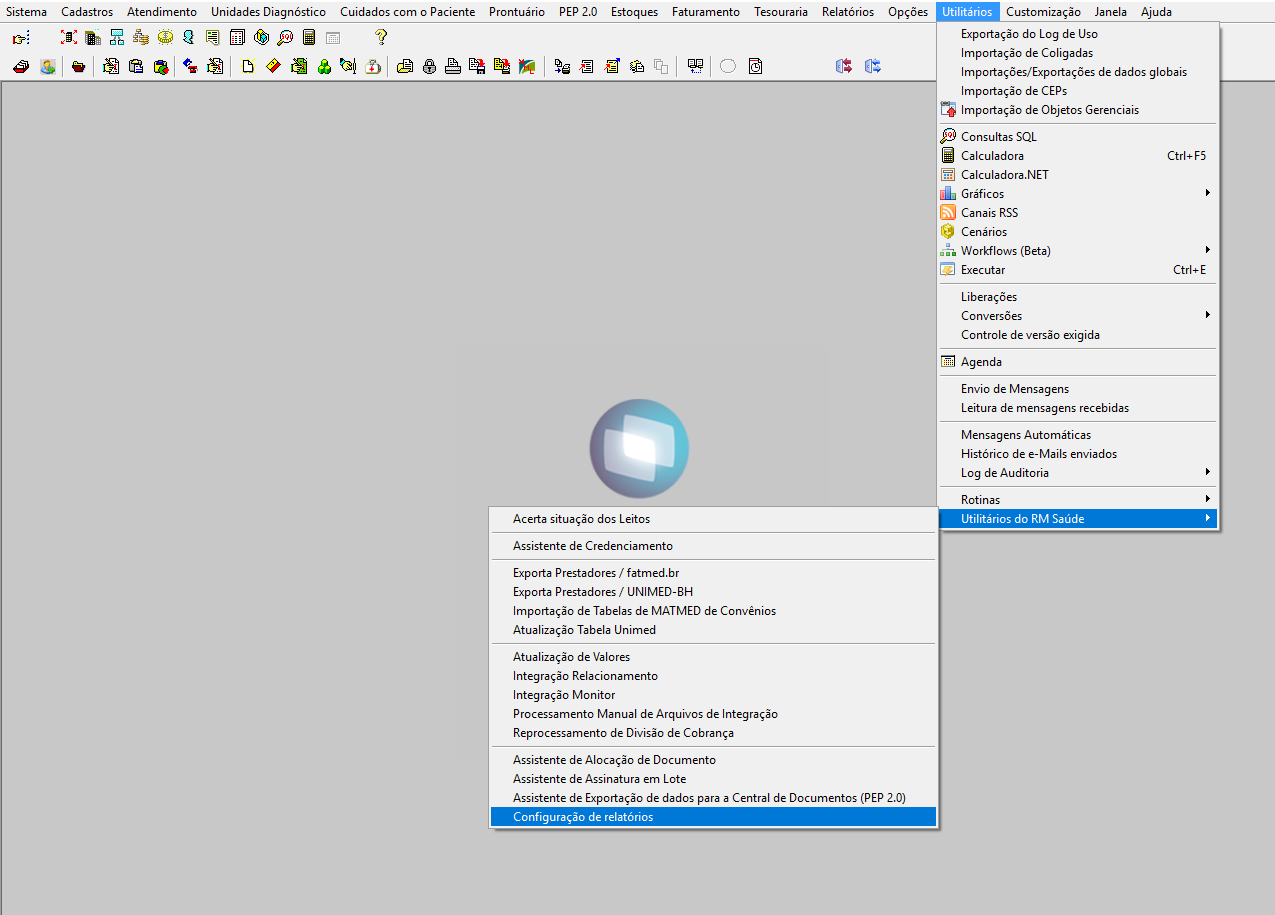Image resolution: width=1275 pixels, height=915 pixels.
Task: Click the blue door arrows toolbar icon
Action: [873, 66]
